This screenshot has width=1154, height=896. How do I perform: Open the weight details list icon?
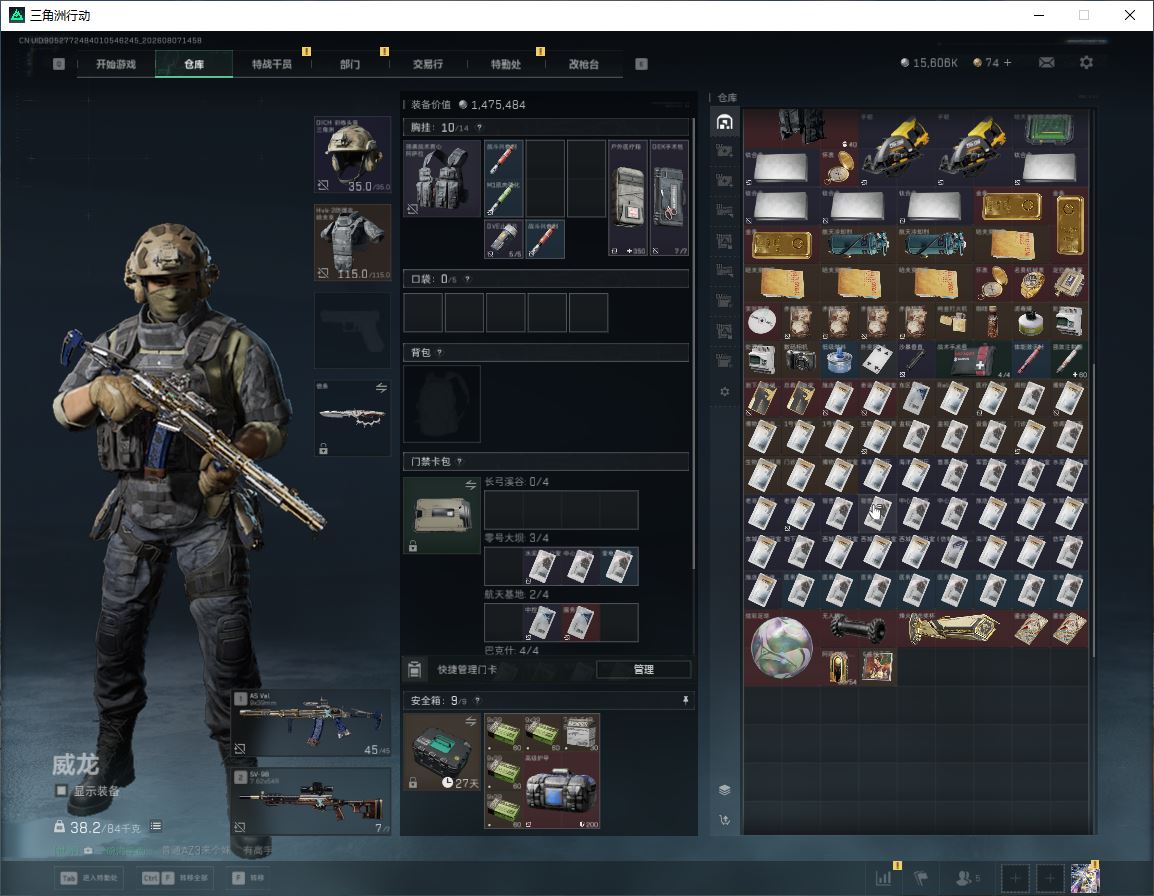coord(156,826)
